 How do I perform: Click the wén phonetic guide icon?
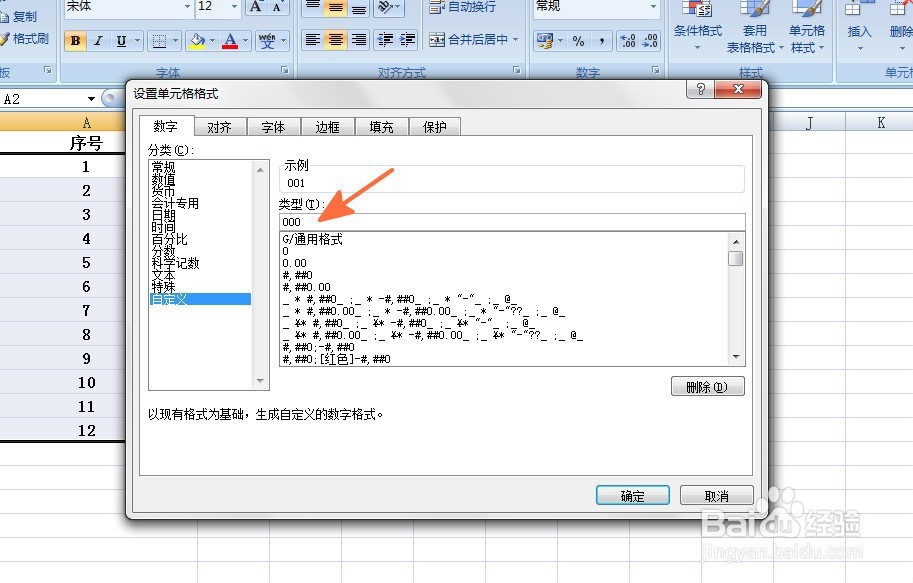click(x=267, y=41)
